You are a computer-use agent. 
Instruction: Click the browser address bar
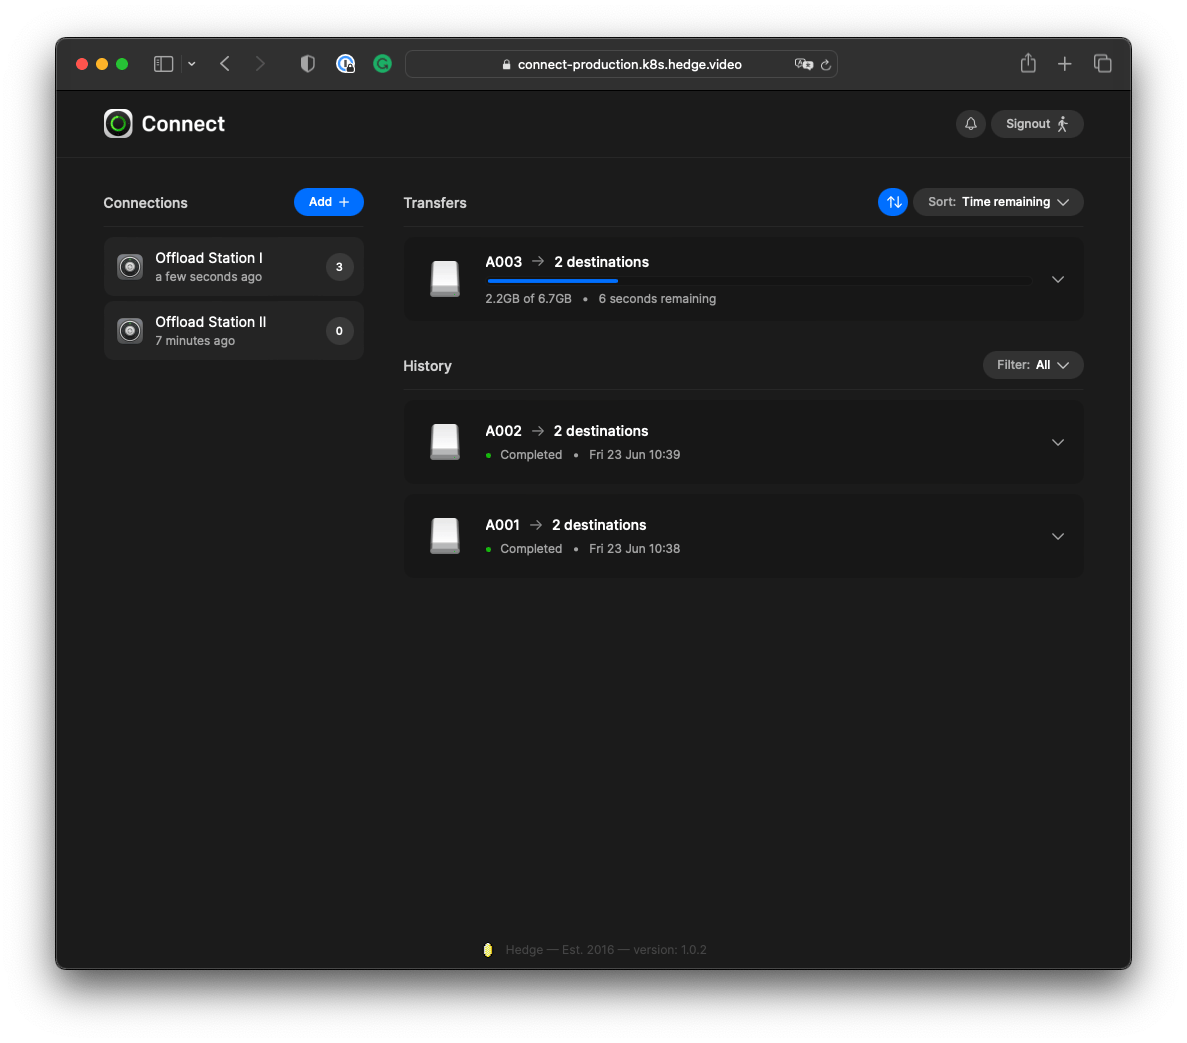tap(621, 64)
